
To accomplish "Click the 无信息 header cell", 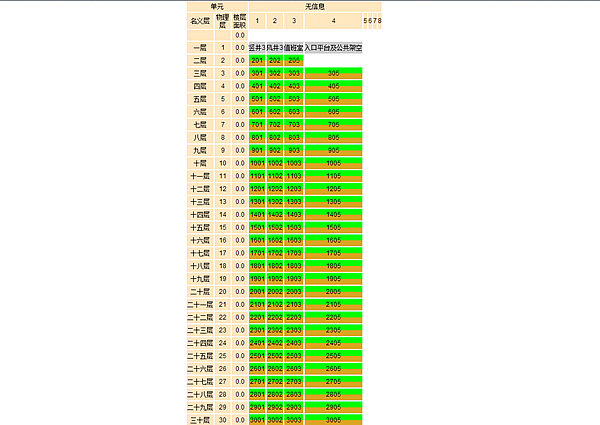I will [x=315, y=7].
